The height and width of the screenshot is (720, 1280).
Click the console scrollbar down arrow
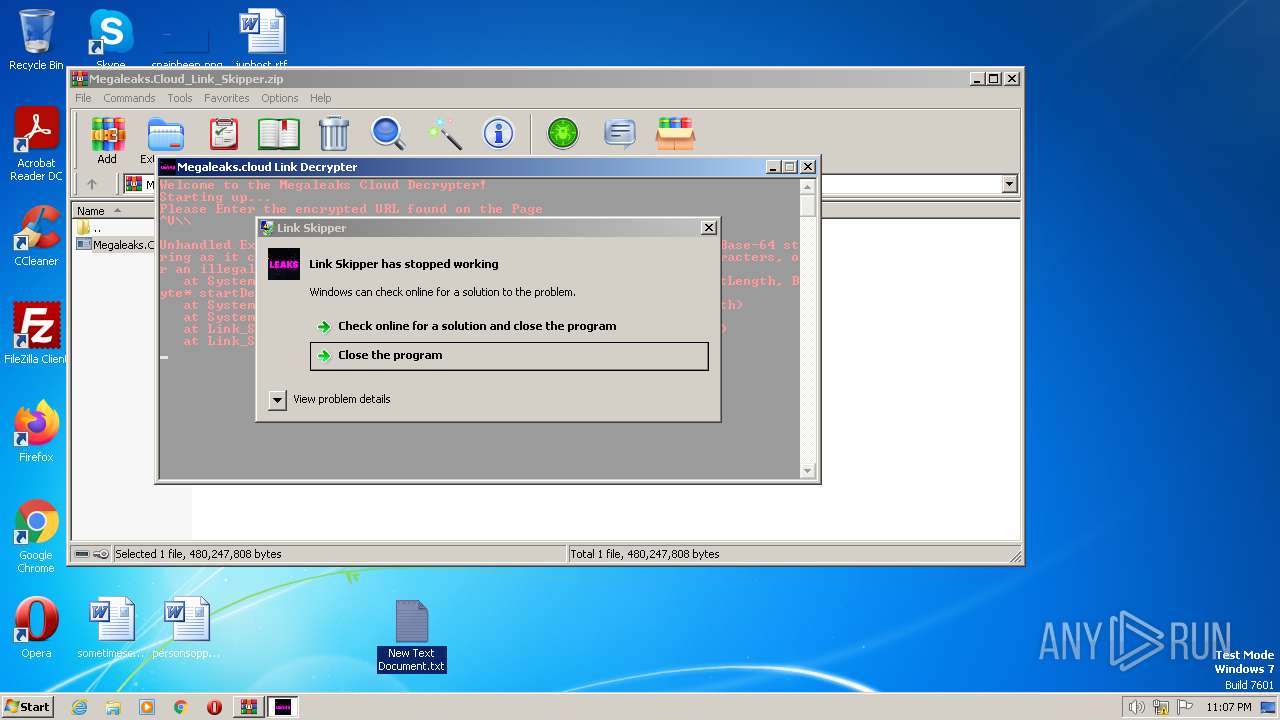808,471
